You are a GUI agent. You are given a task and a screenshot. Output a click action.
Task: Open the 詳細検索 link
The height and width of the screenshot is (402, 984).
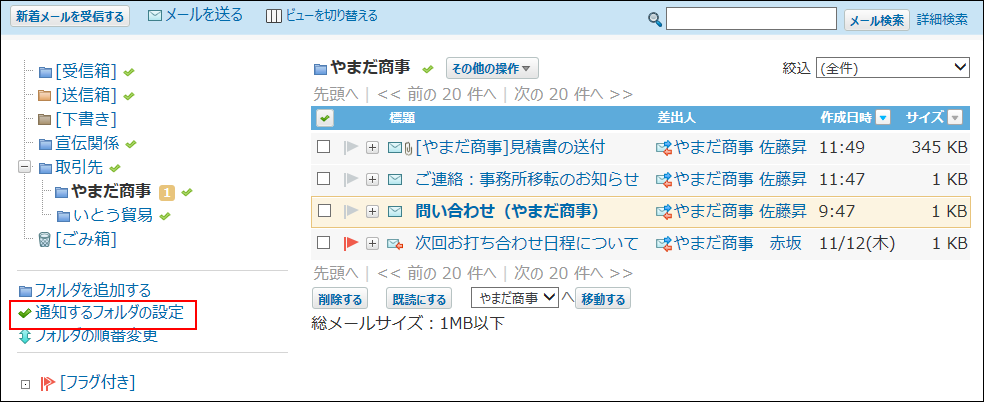(x=942, y=19)
